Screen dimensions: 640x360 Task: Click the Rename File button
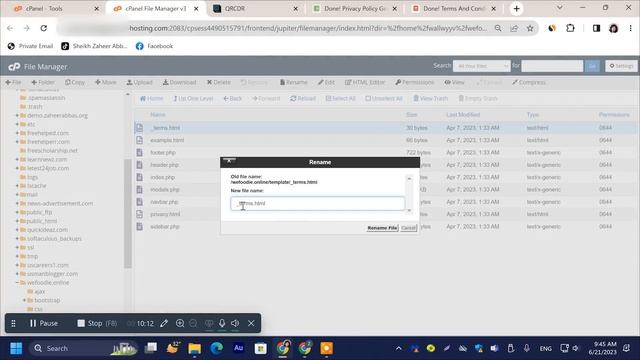point(382,228)
